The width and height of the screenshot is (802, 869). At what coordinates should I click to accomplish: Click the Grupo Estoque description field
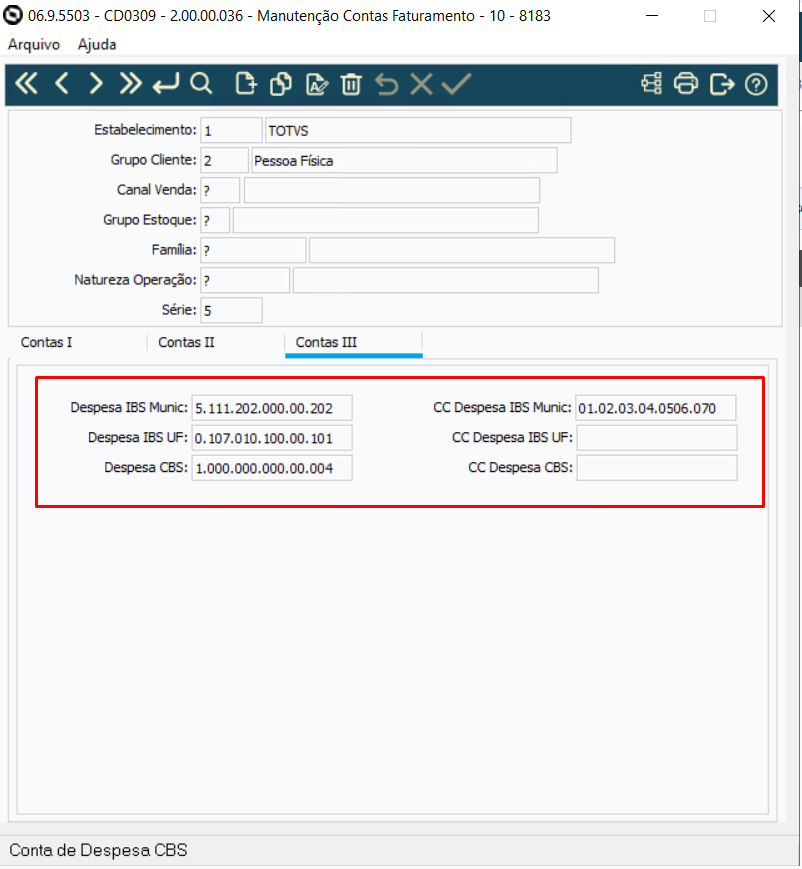pyautogui.click(x=386, y=220)
